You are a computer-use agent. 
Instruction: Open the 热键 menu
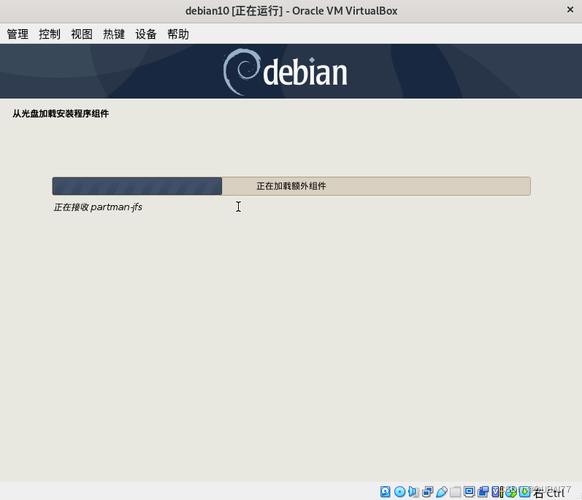tap(114, 34)
